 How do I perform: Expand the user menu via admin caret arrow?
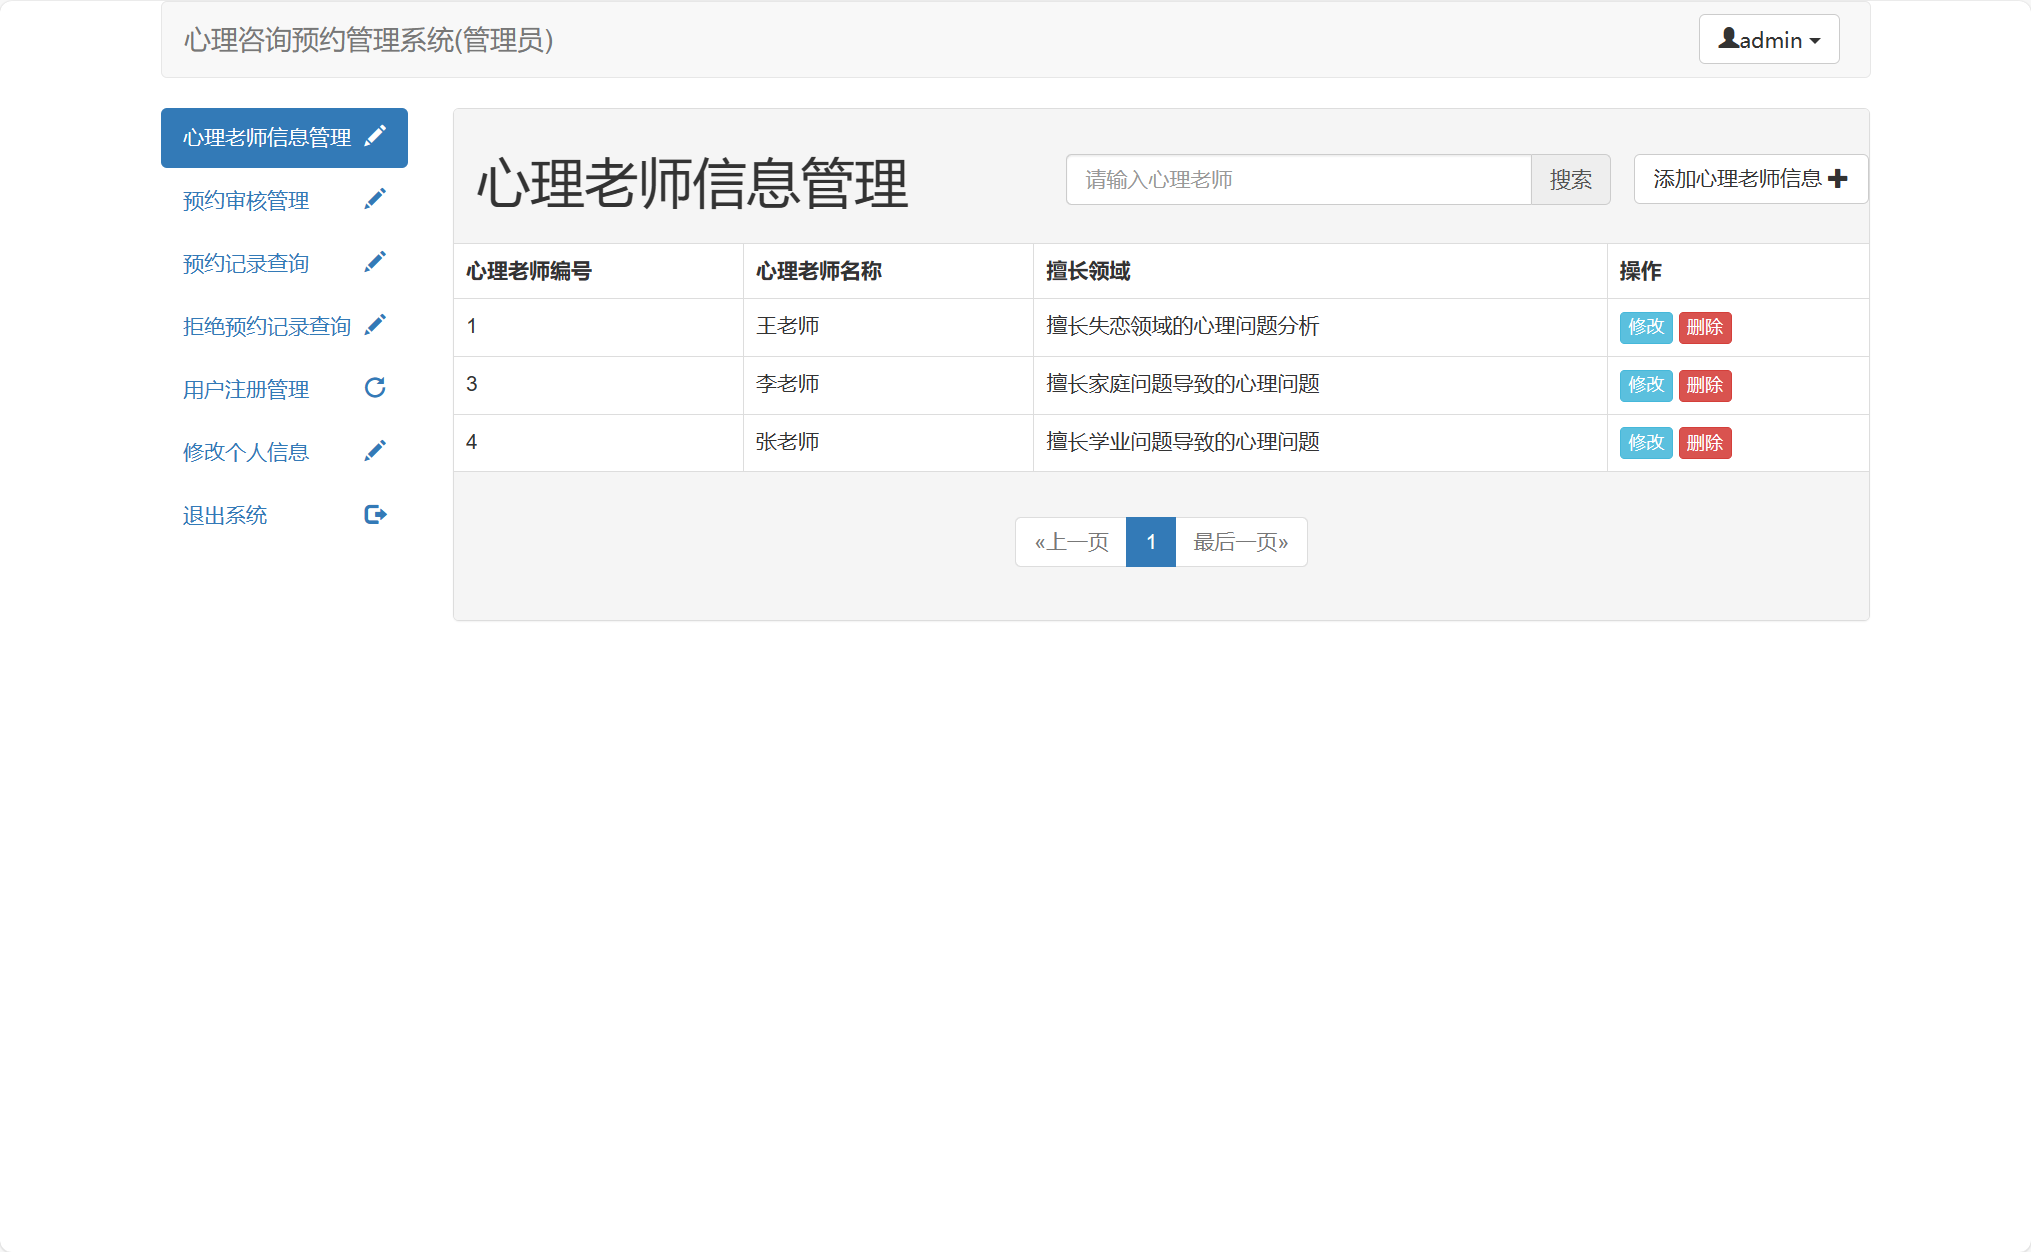1814,40
